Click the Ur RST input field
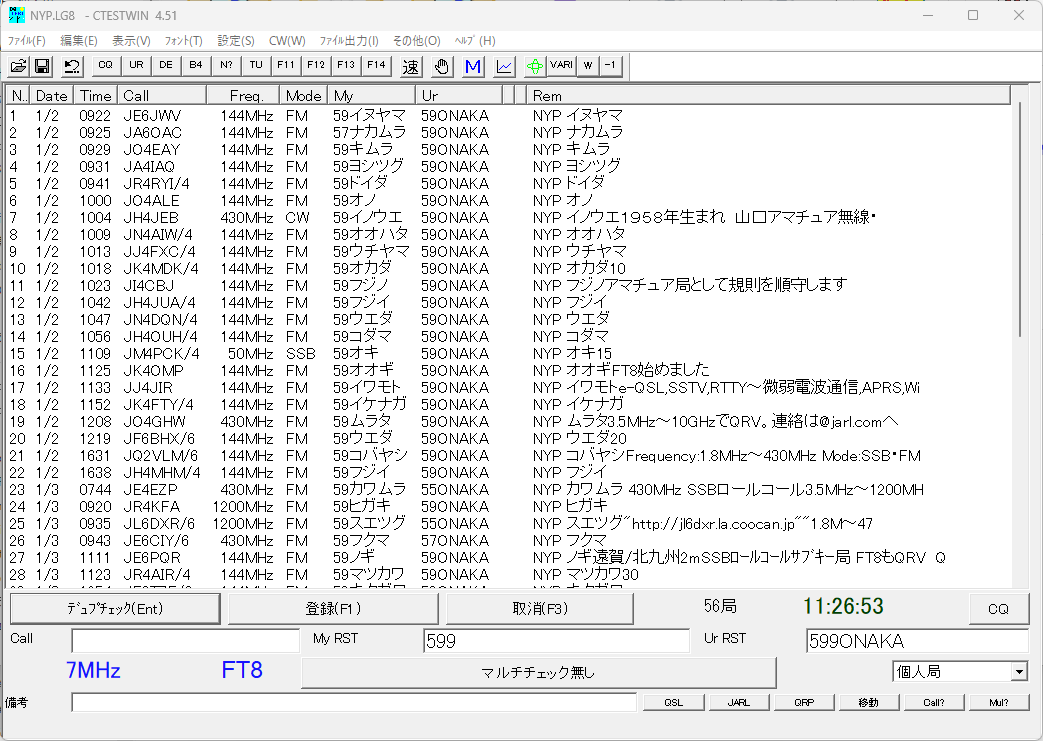Screen dimensions: 1043x741 [x=917, y=641]
